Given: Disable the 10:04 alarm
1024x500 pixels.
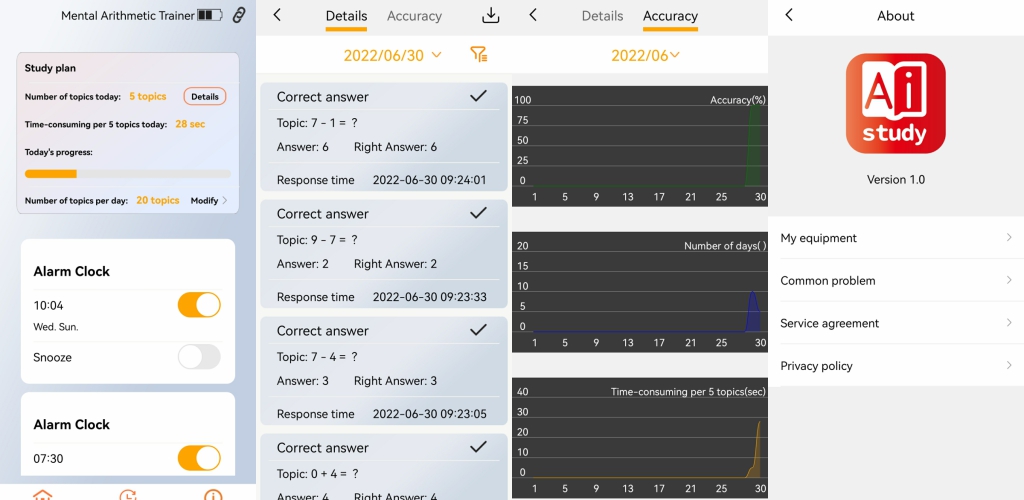Looking at the screenshot, I should tap(199, 305).
